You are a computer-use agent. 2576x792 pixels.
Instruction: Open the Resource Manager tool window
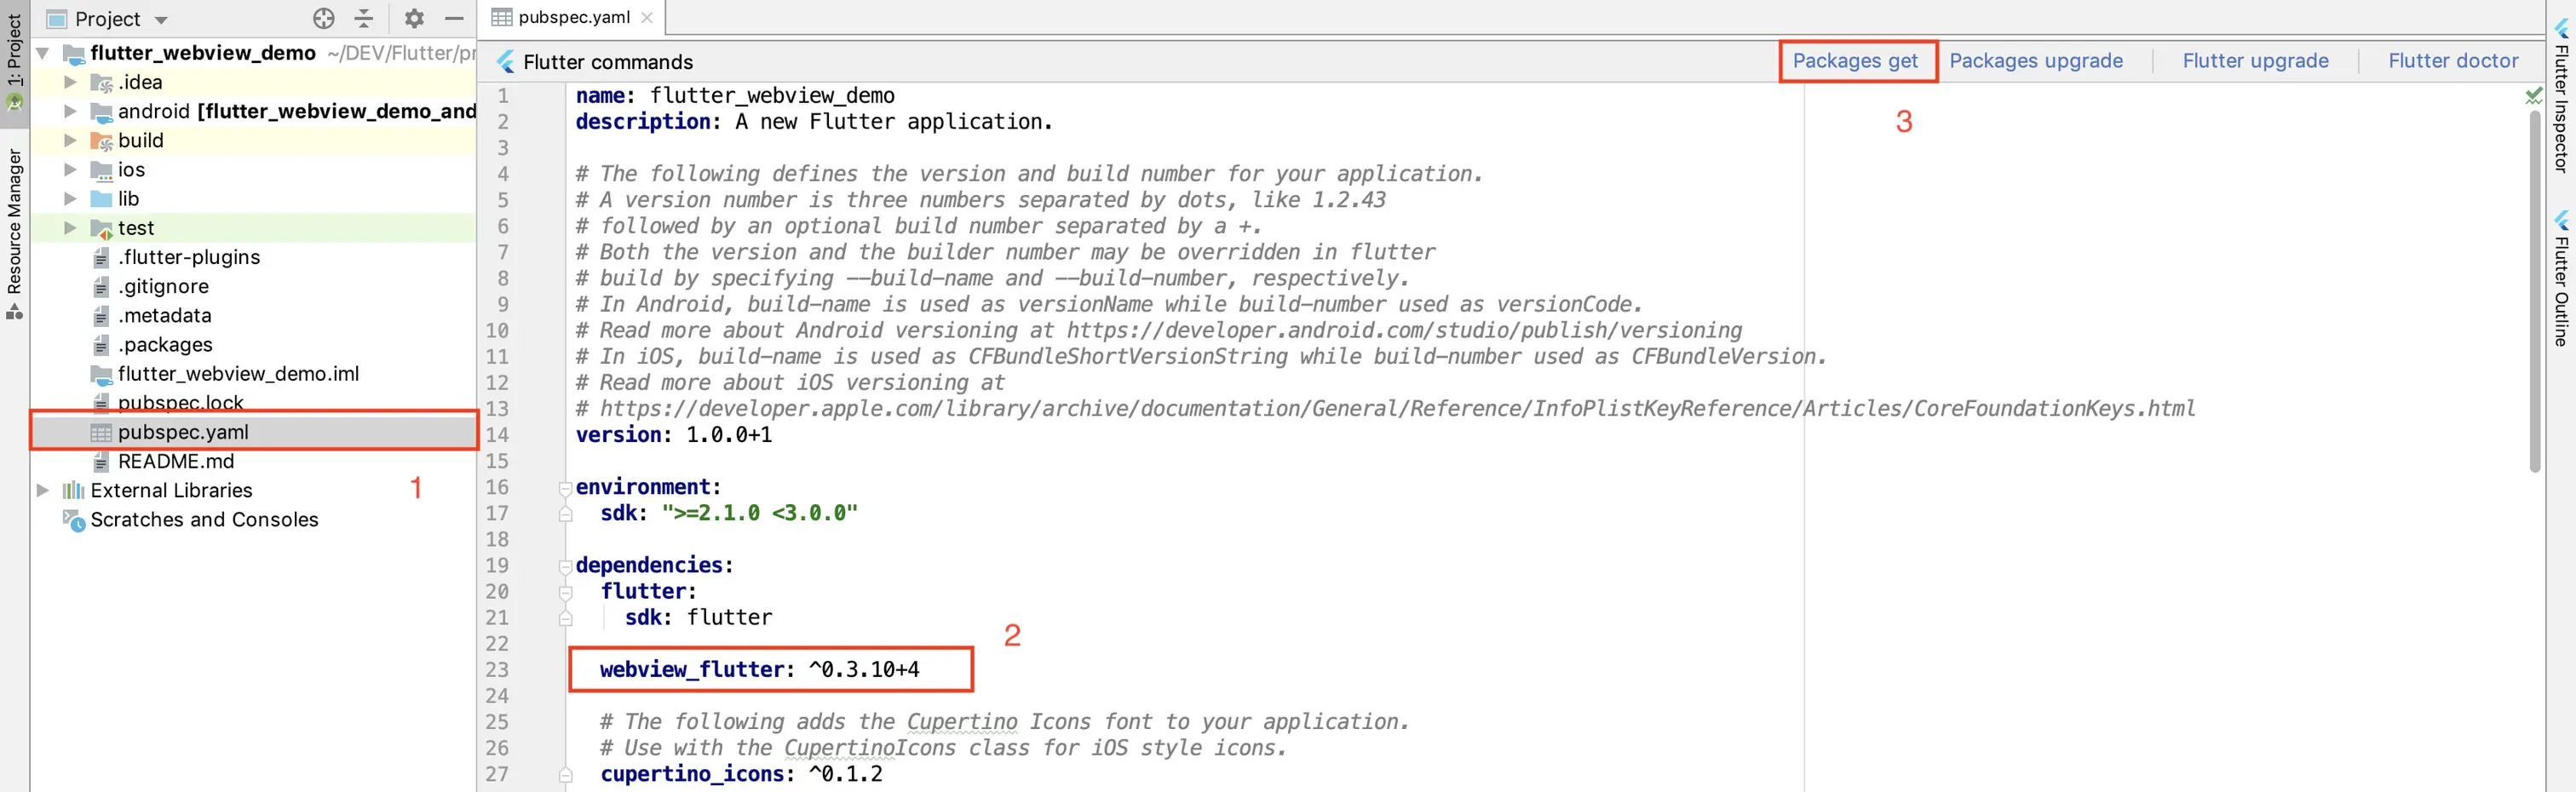click(14, 234)
